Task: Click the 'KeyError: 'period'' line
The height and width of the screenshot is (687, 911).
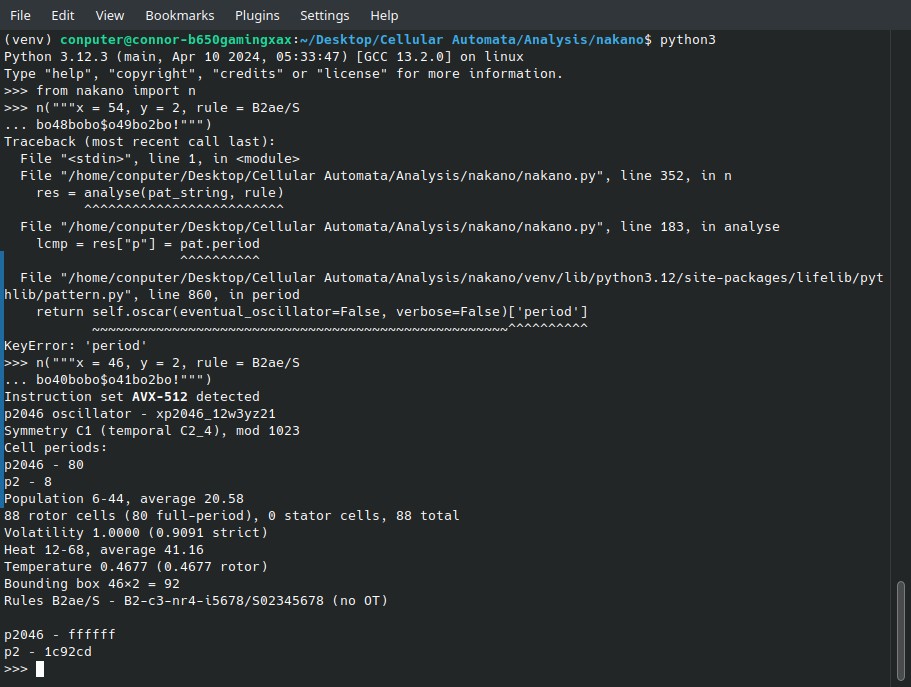Action: [x=76, y=346]
